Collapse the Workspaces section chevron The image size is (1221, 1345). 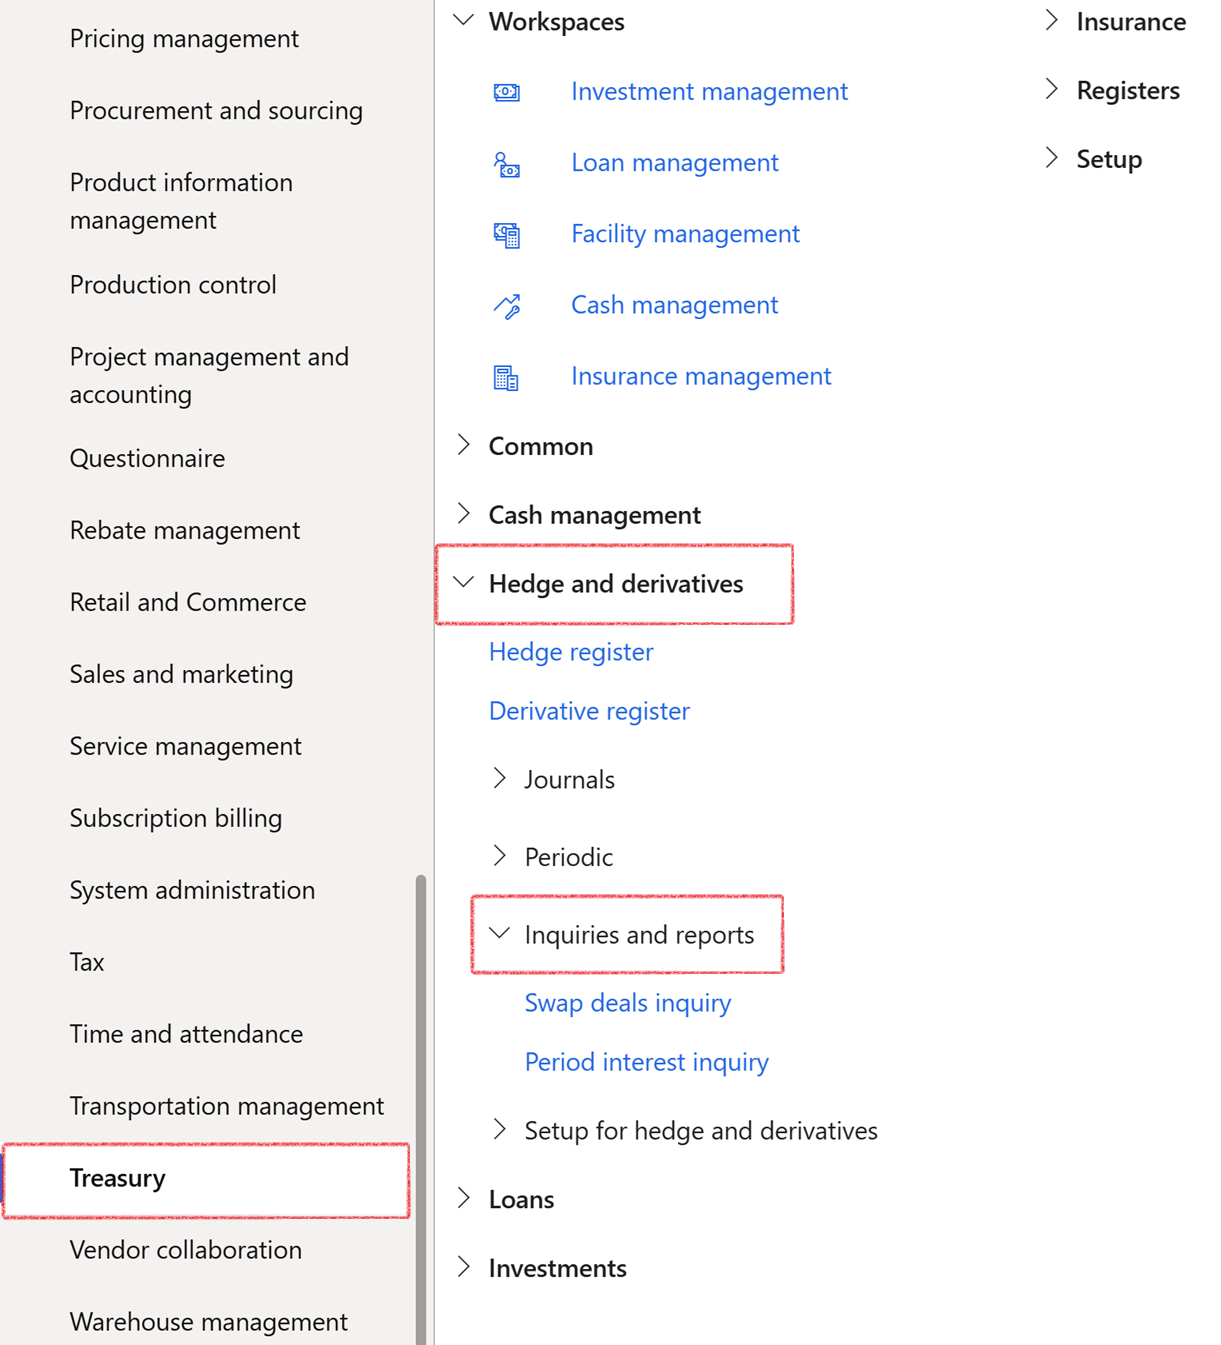point(463,20)
